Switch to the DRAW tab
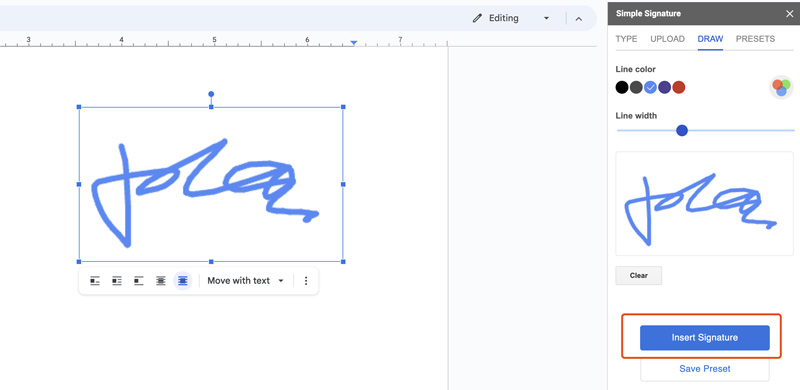 point(710,39)
